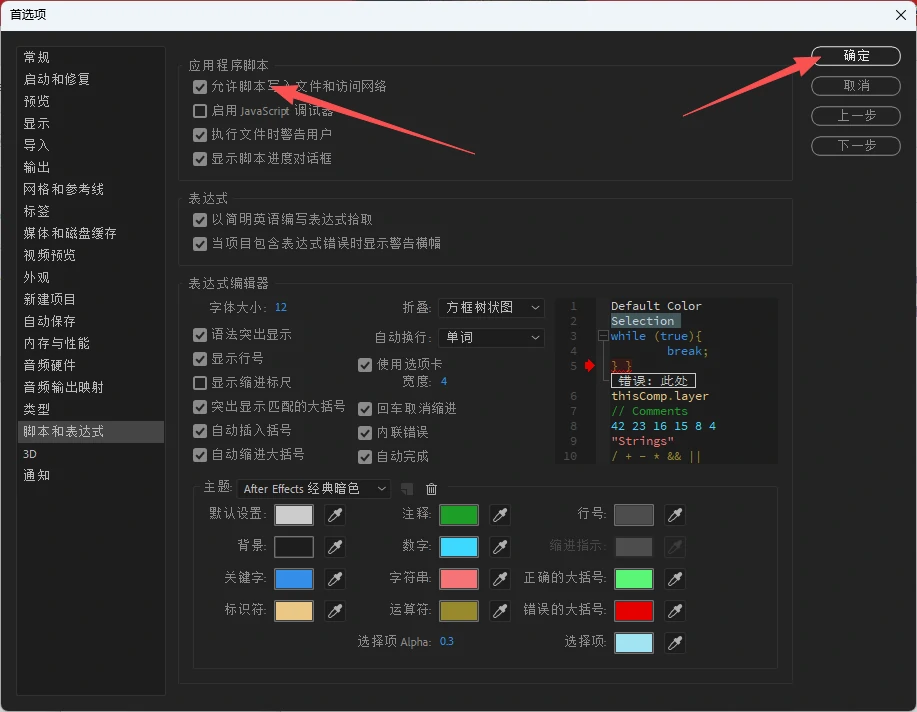This screenshot has width=917, height=712.
Task: Toggle 语法突出显示 checkbox
Action: coord(200,335)
